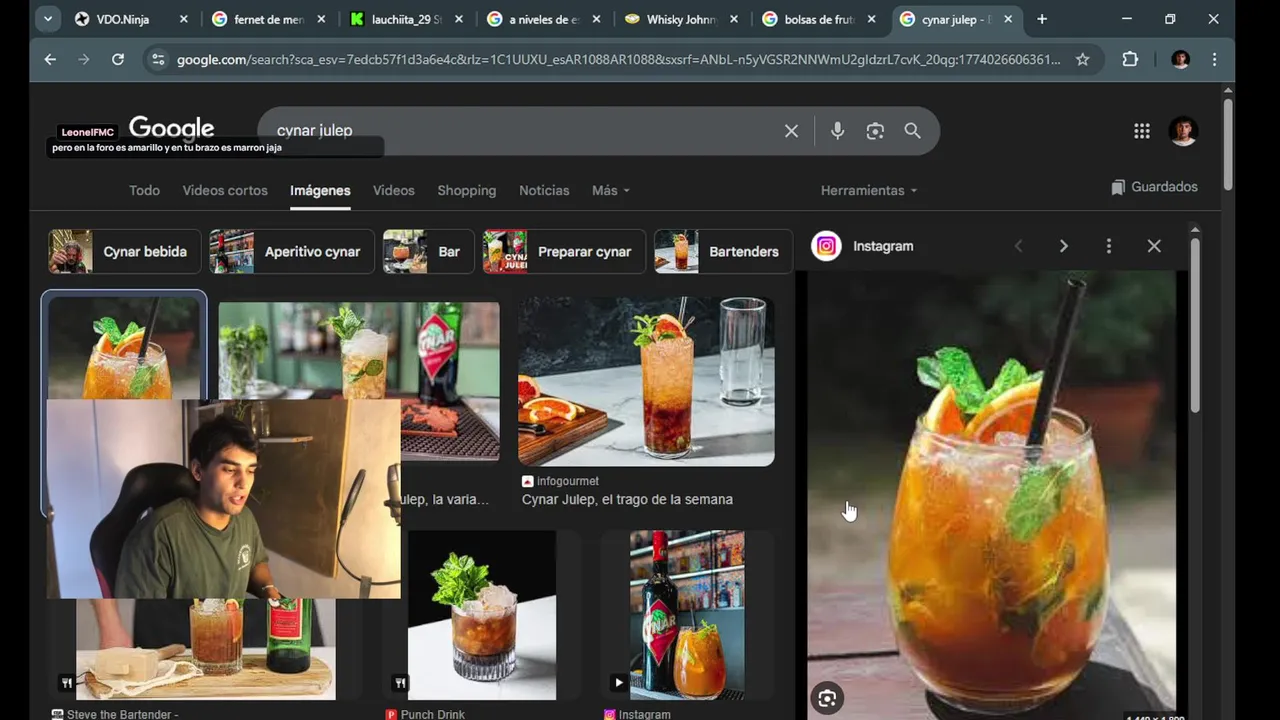Reload the current page
This screenshot has width=1280, height=720.
(x=118, y=60)
